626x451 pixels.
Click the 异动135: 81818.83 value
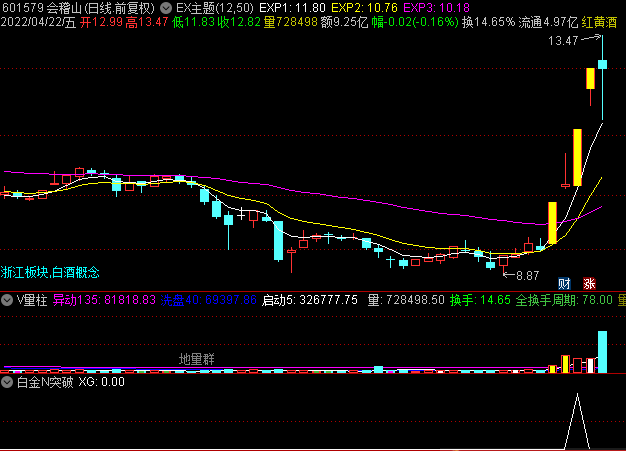click(104, 300)
